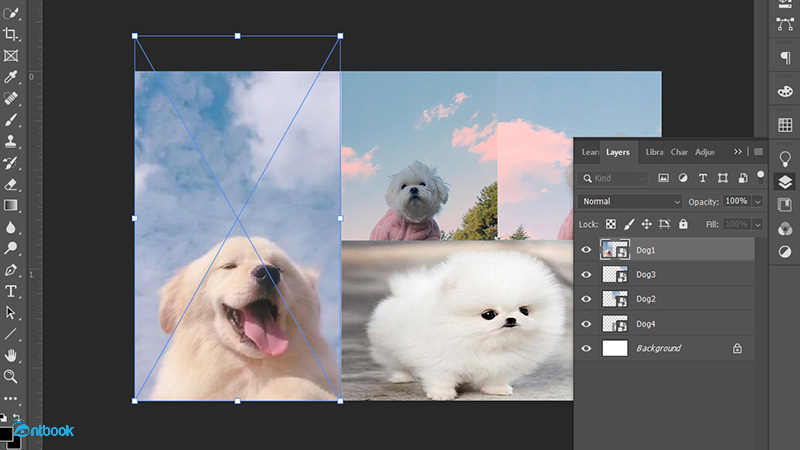Filter layers by type layers
The width and height of the screenshot is (800, 450).
[x=703, y=178]
